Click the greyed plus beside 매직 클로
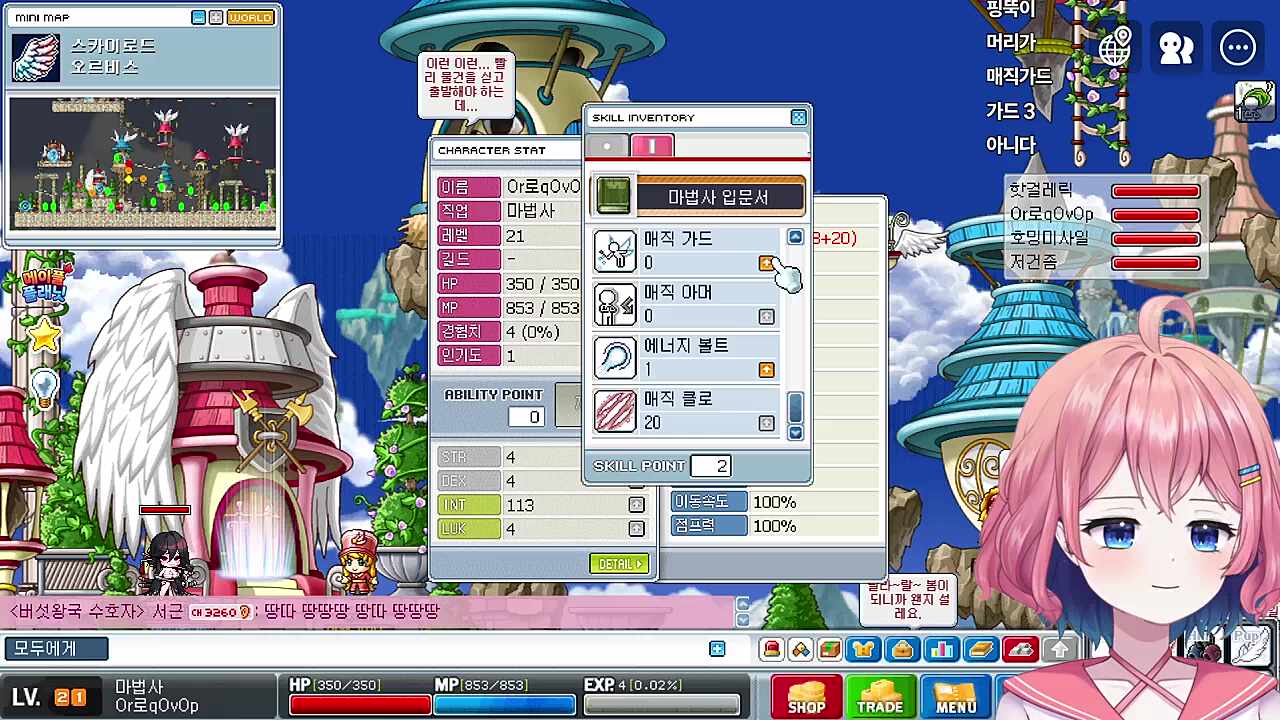Viewport: 1280px width, 720px height. [767, 423]
